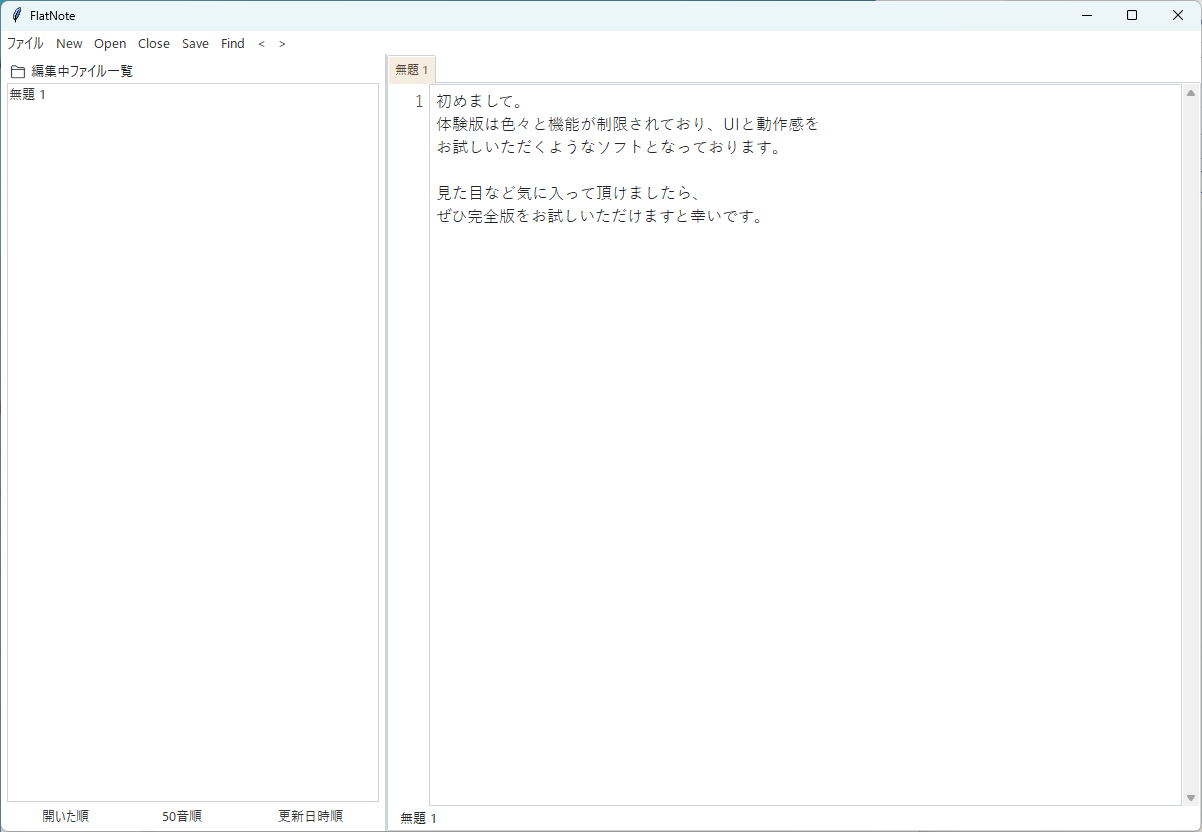Sort file list by 更新日時順
This screenshot has width=1202, height=832.
[310, 816]
